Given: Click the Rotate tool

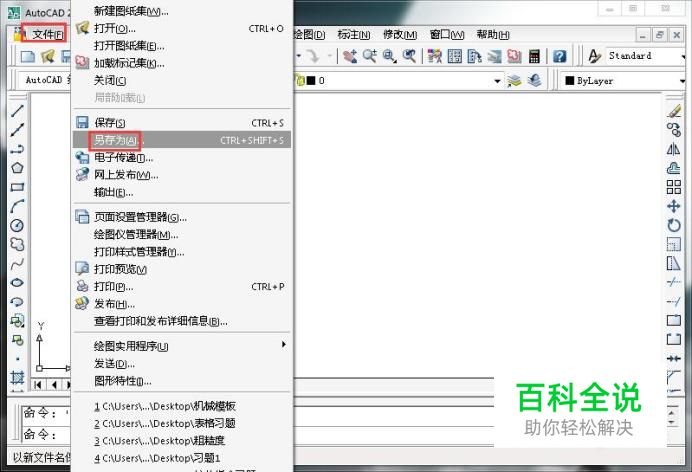Looking at the screenshot, I should pyautogui.click(x=674, y=225).
